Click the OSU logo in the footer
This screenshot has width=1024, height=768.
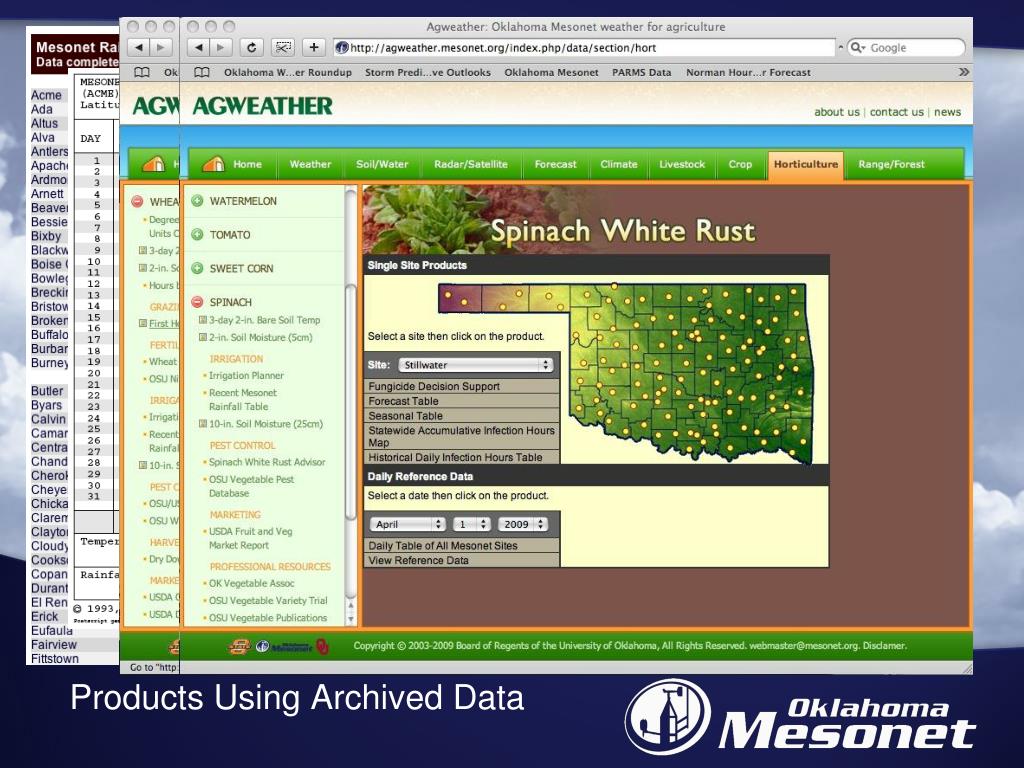pyautogui.click(x=240, y=647)
